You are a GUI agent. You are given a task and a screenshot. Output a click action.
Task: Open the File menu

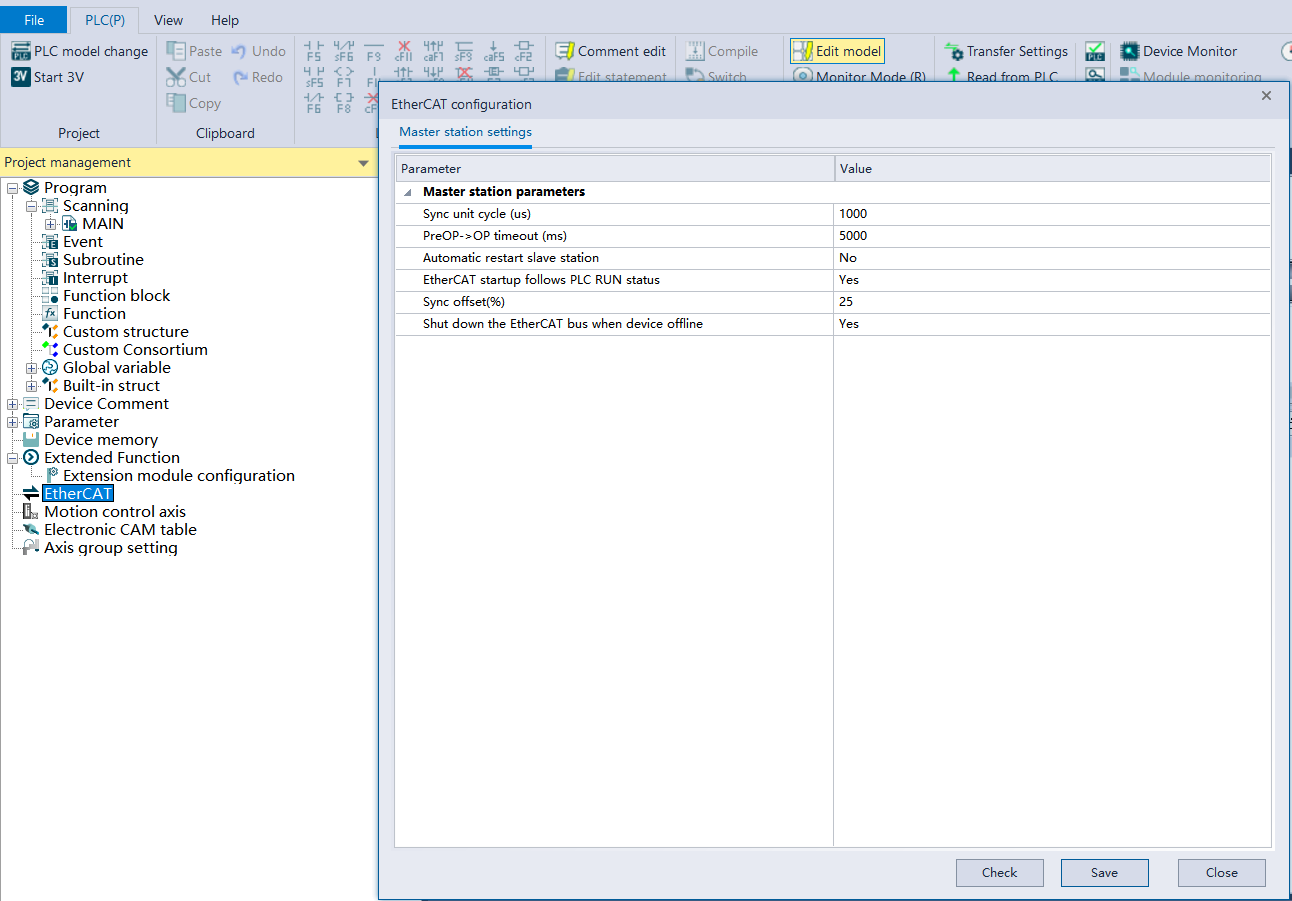(34, 20)
